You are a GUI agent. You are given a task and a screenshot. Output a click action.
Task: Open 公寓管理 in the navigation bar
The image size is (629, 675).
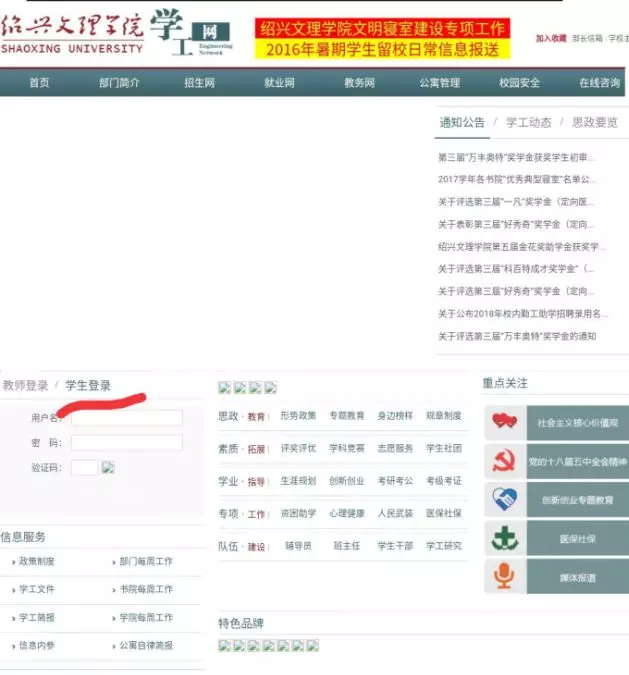pyautogui.click(x=440, y=83)
